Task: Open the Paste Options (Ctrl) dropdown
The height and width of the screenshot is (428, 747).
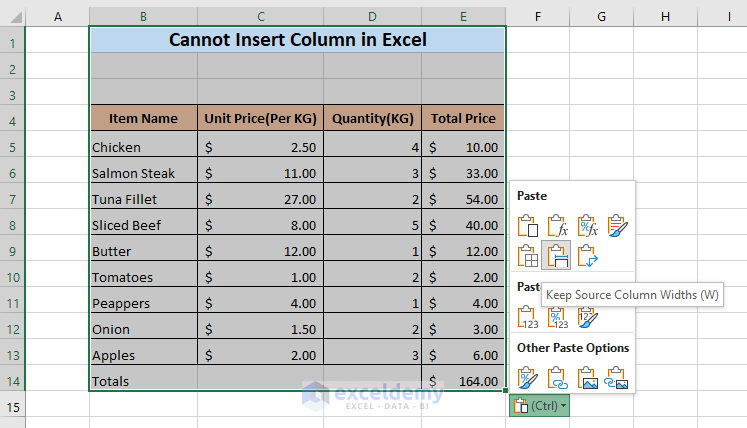Action: pyautogui.click(x=539, y=406)
